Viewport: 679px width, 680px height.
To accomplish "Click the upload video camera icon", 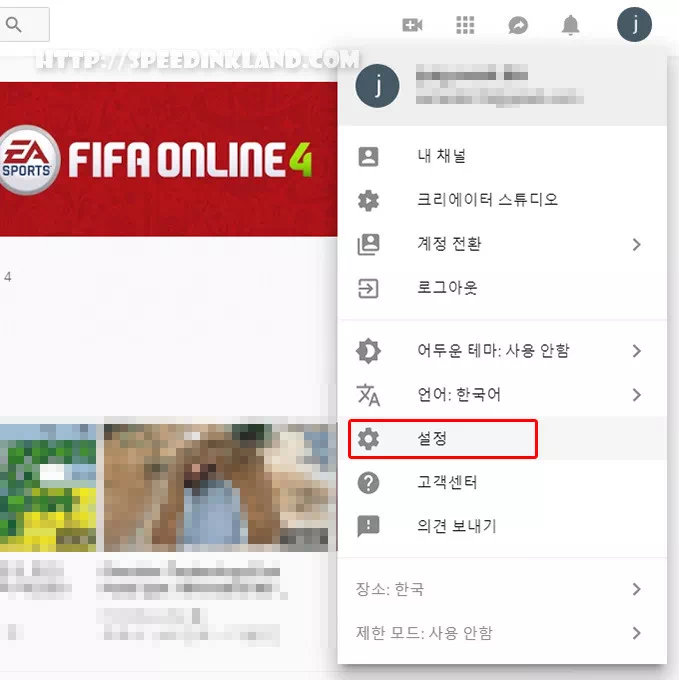I will (x=412, y=25).
